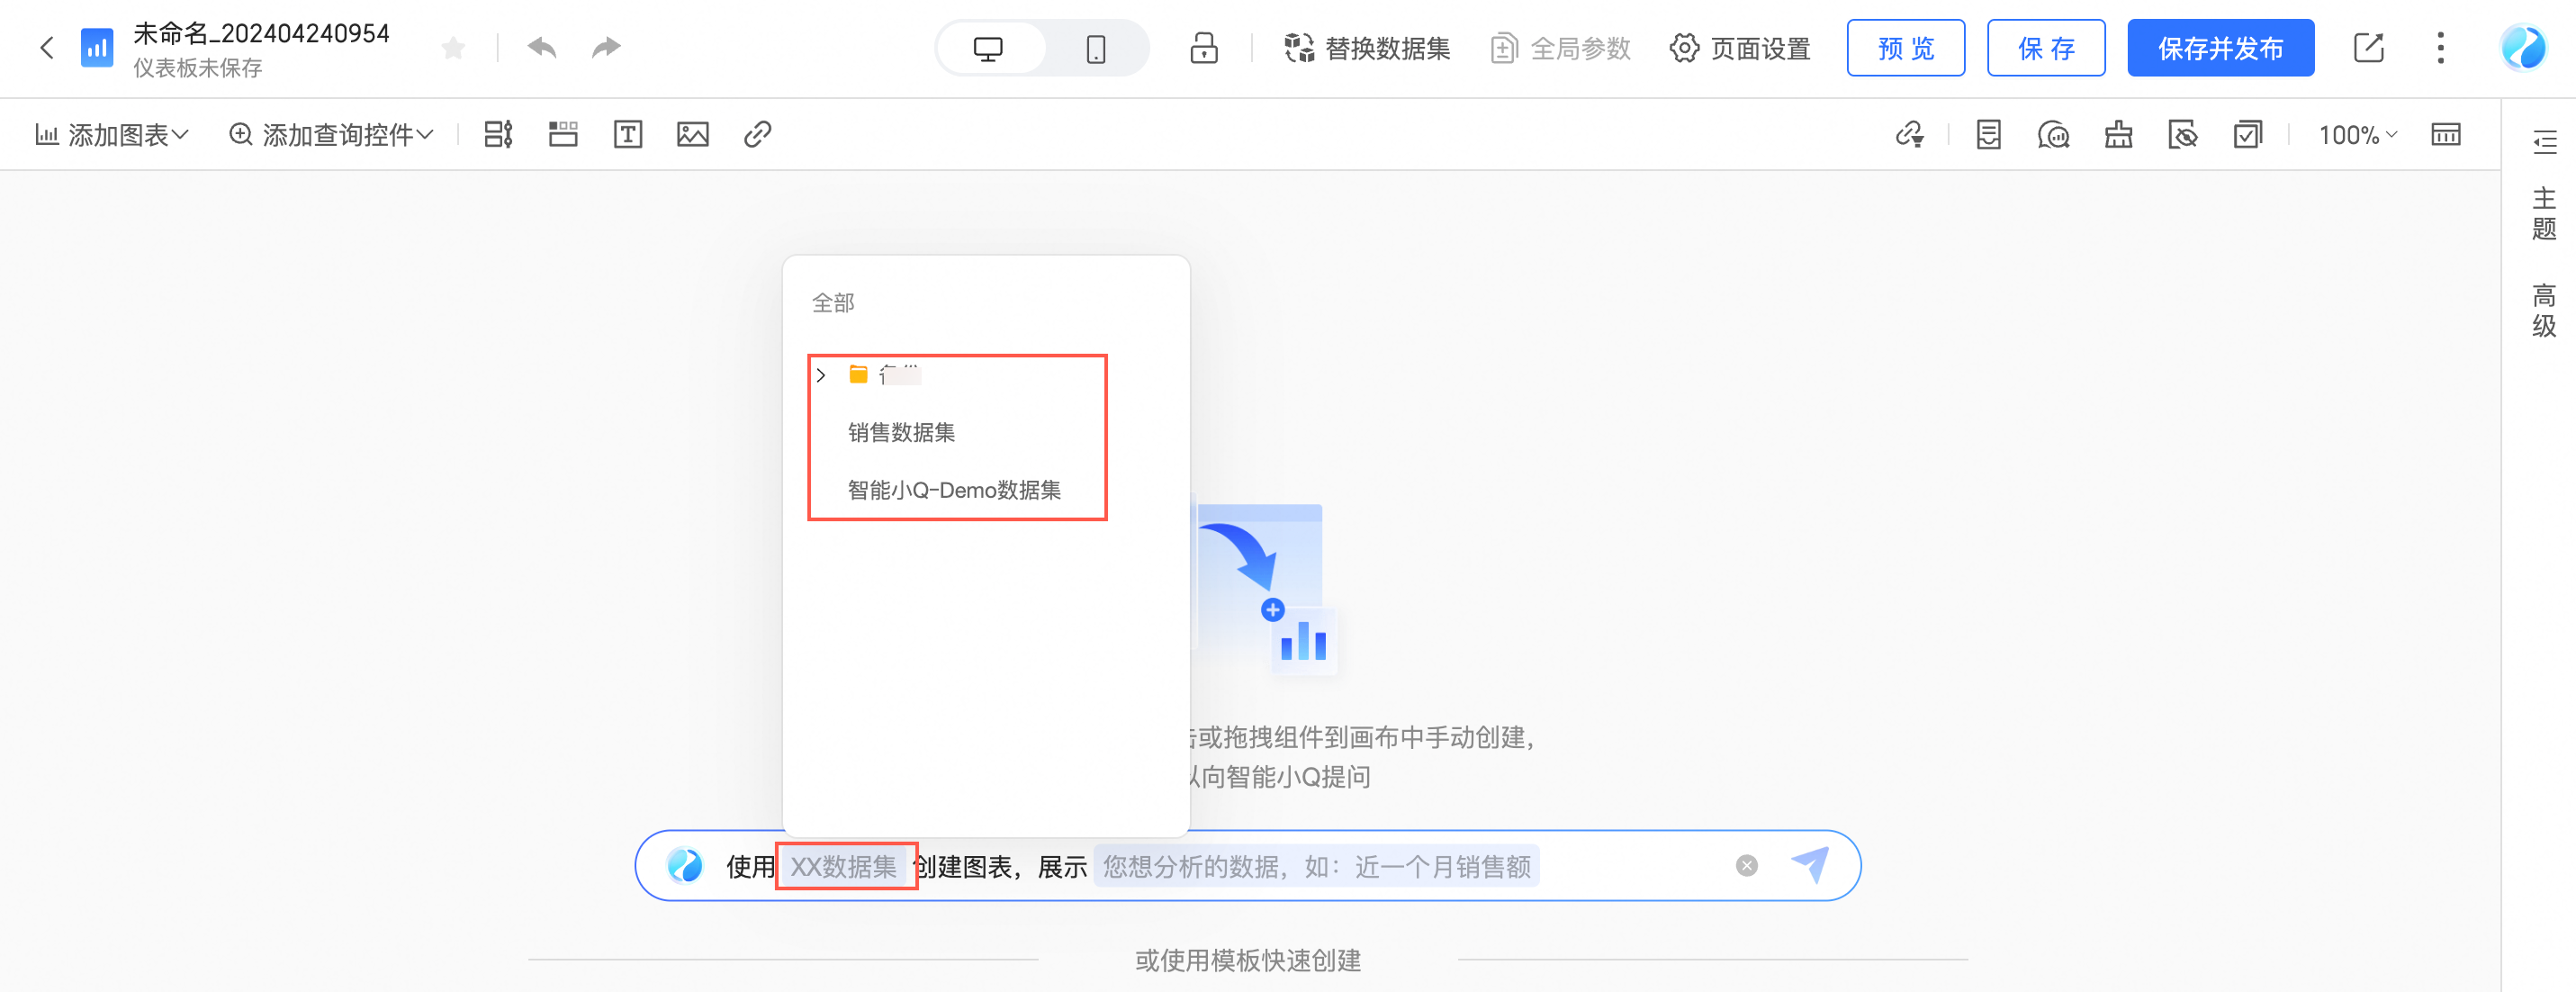This screenshot has height=992, width=2576.
Task: Select 销售数据集 from the list
Action: coord(901,432)
